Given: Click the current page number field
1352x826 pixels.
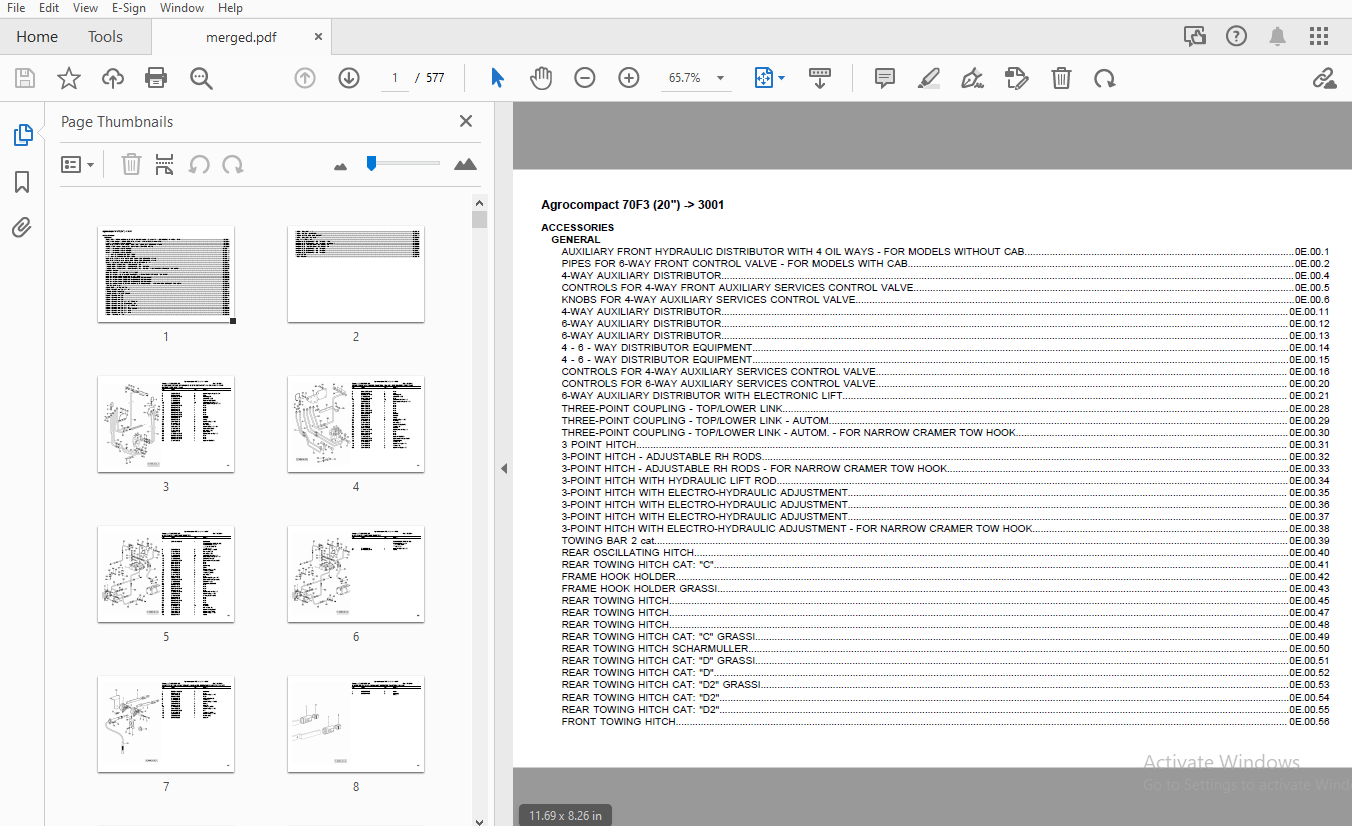Looking at the screenshot, I should (x=395, y=78).
